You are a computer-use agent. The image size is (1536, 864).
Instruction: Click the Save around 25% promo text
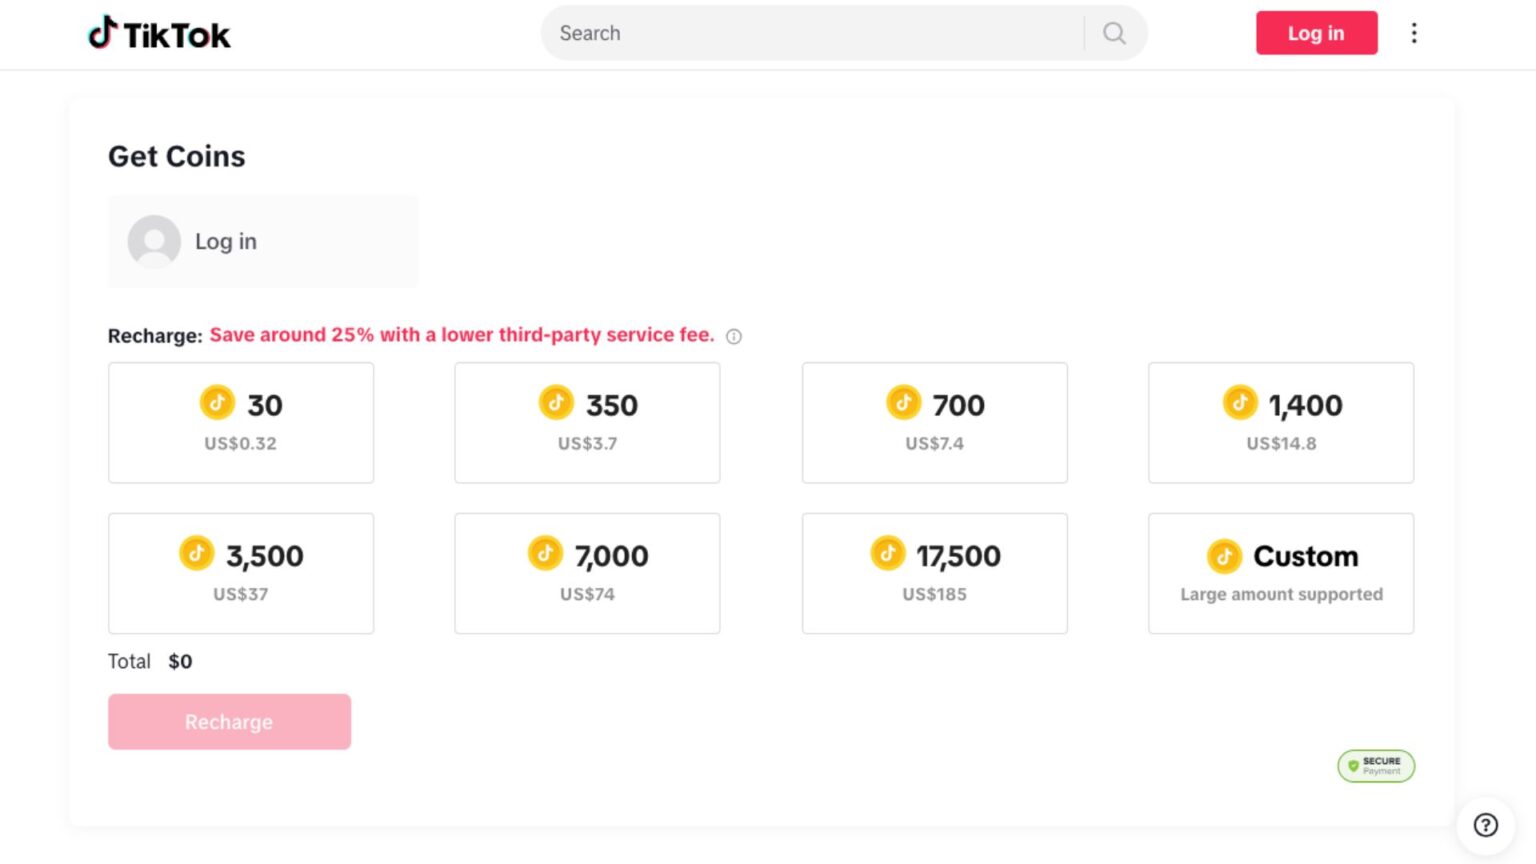click(462, 335)
